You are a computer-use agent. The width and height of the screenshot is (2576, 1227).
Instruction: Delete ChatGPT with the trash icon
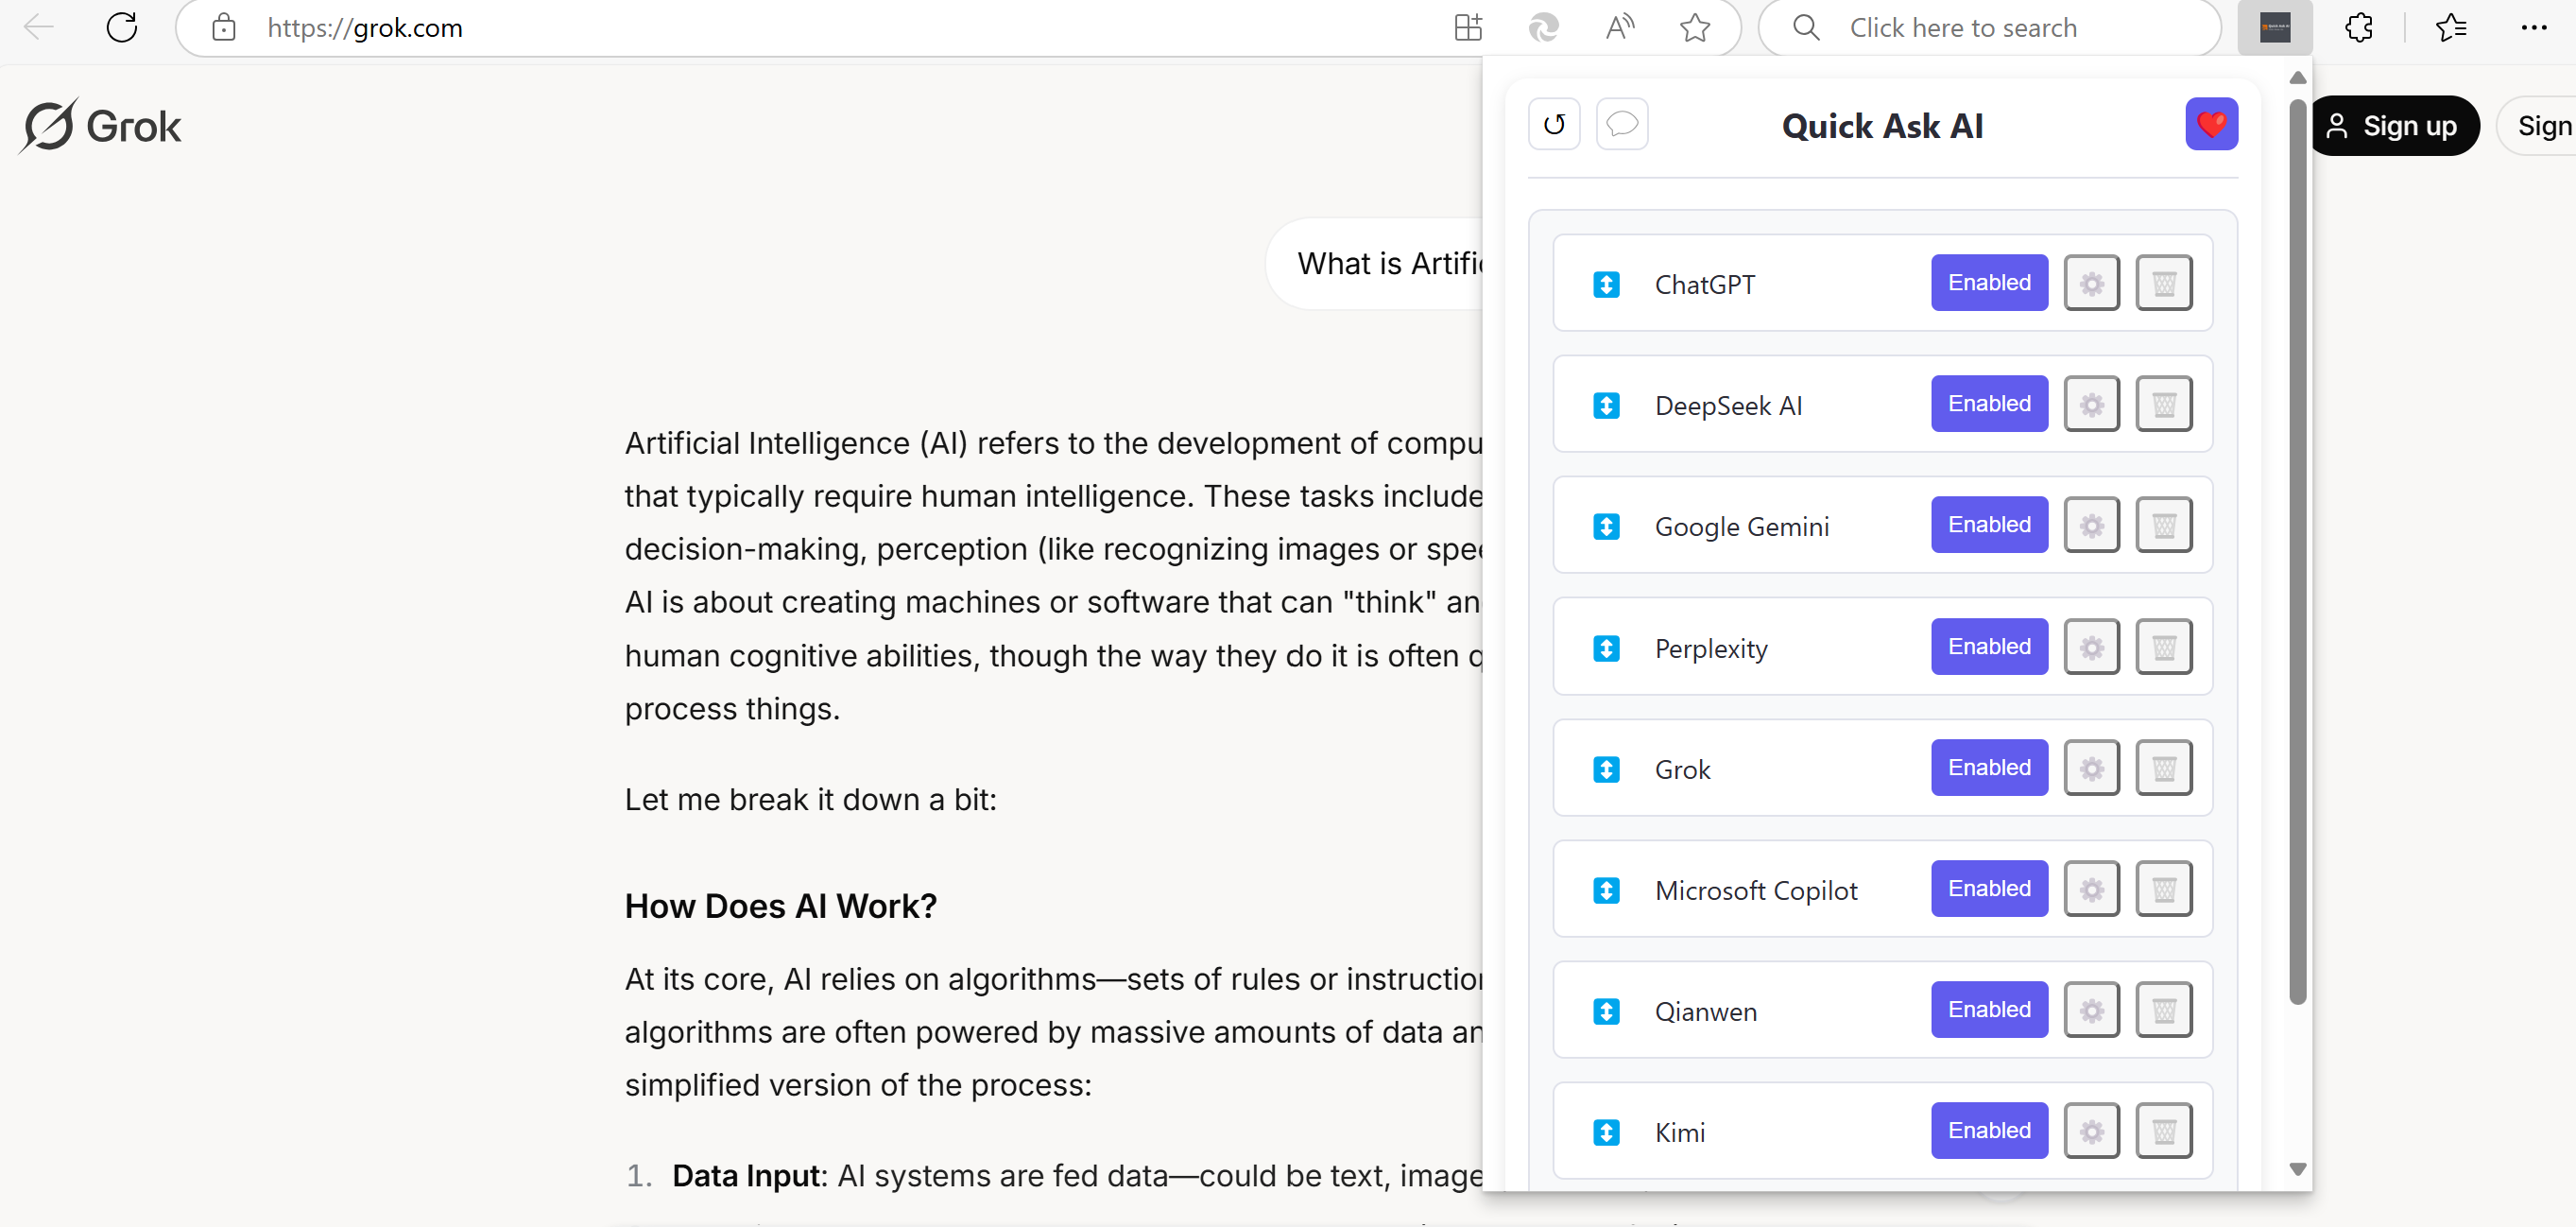click(x=2164, y=283)
